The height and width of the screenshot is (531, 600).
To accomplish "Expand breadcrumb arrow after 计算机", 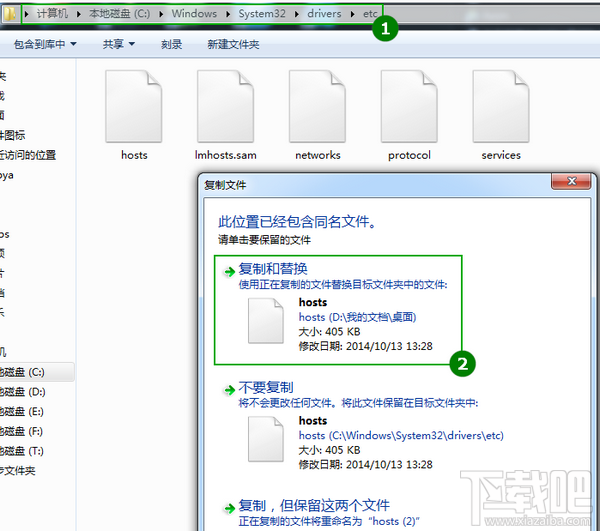I will coord(78,14).
